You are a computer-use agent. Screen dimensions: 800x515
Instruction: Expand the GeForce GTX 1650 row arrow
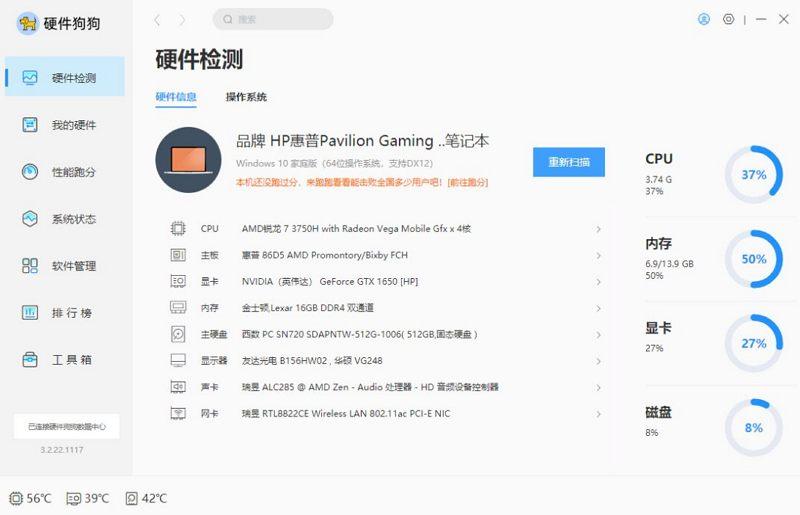pyautogui.click(x=598, y=282)
